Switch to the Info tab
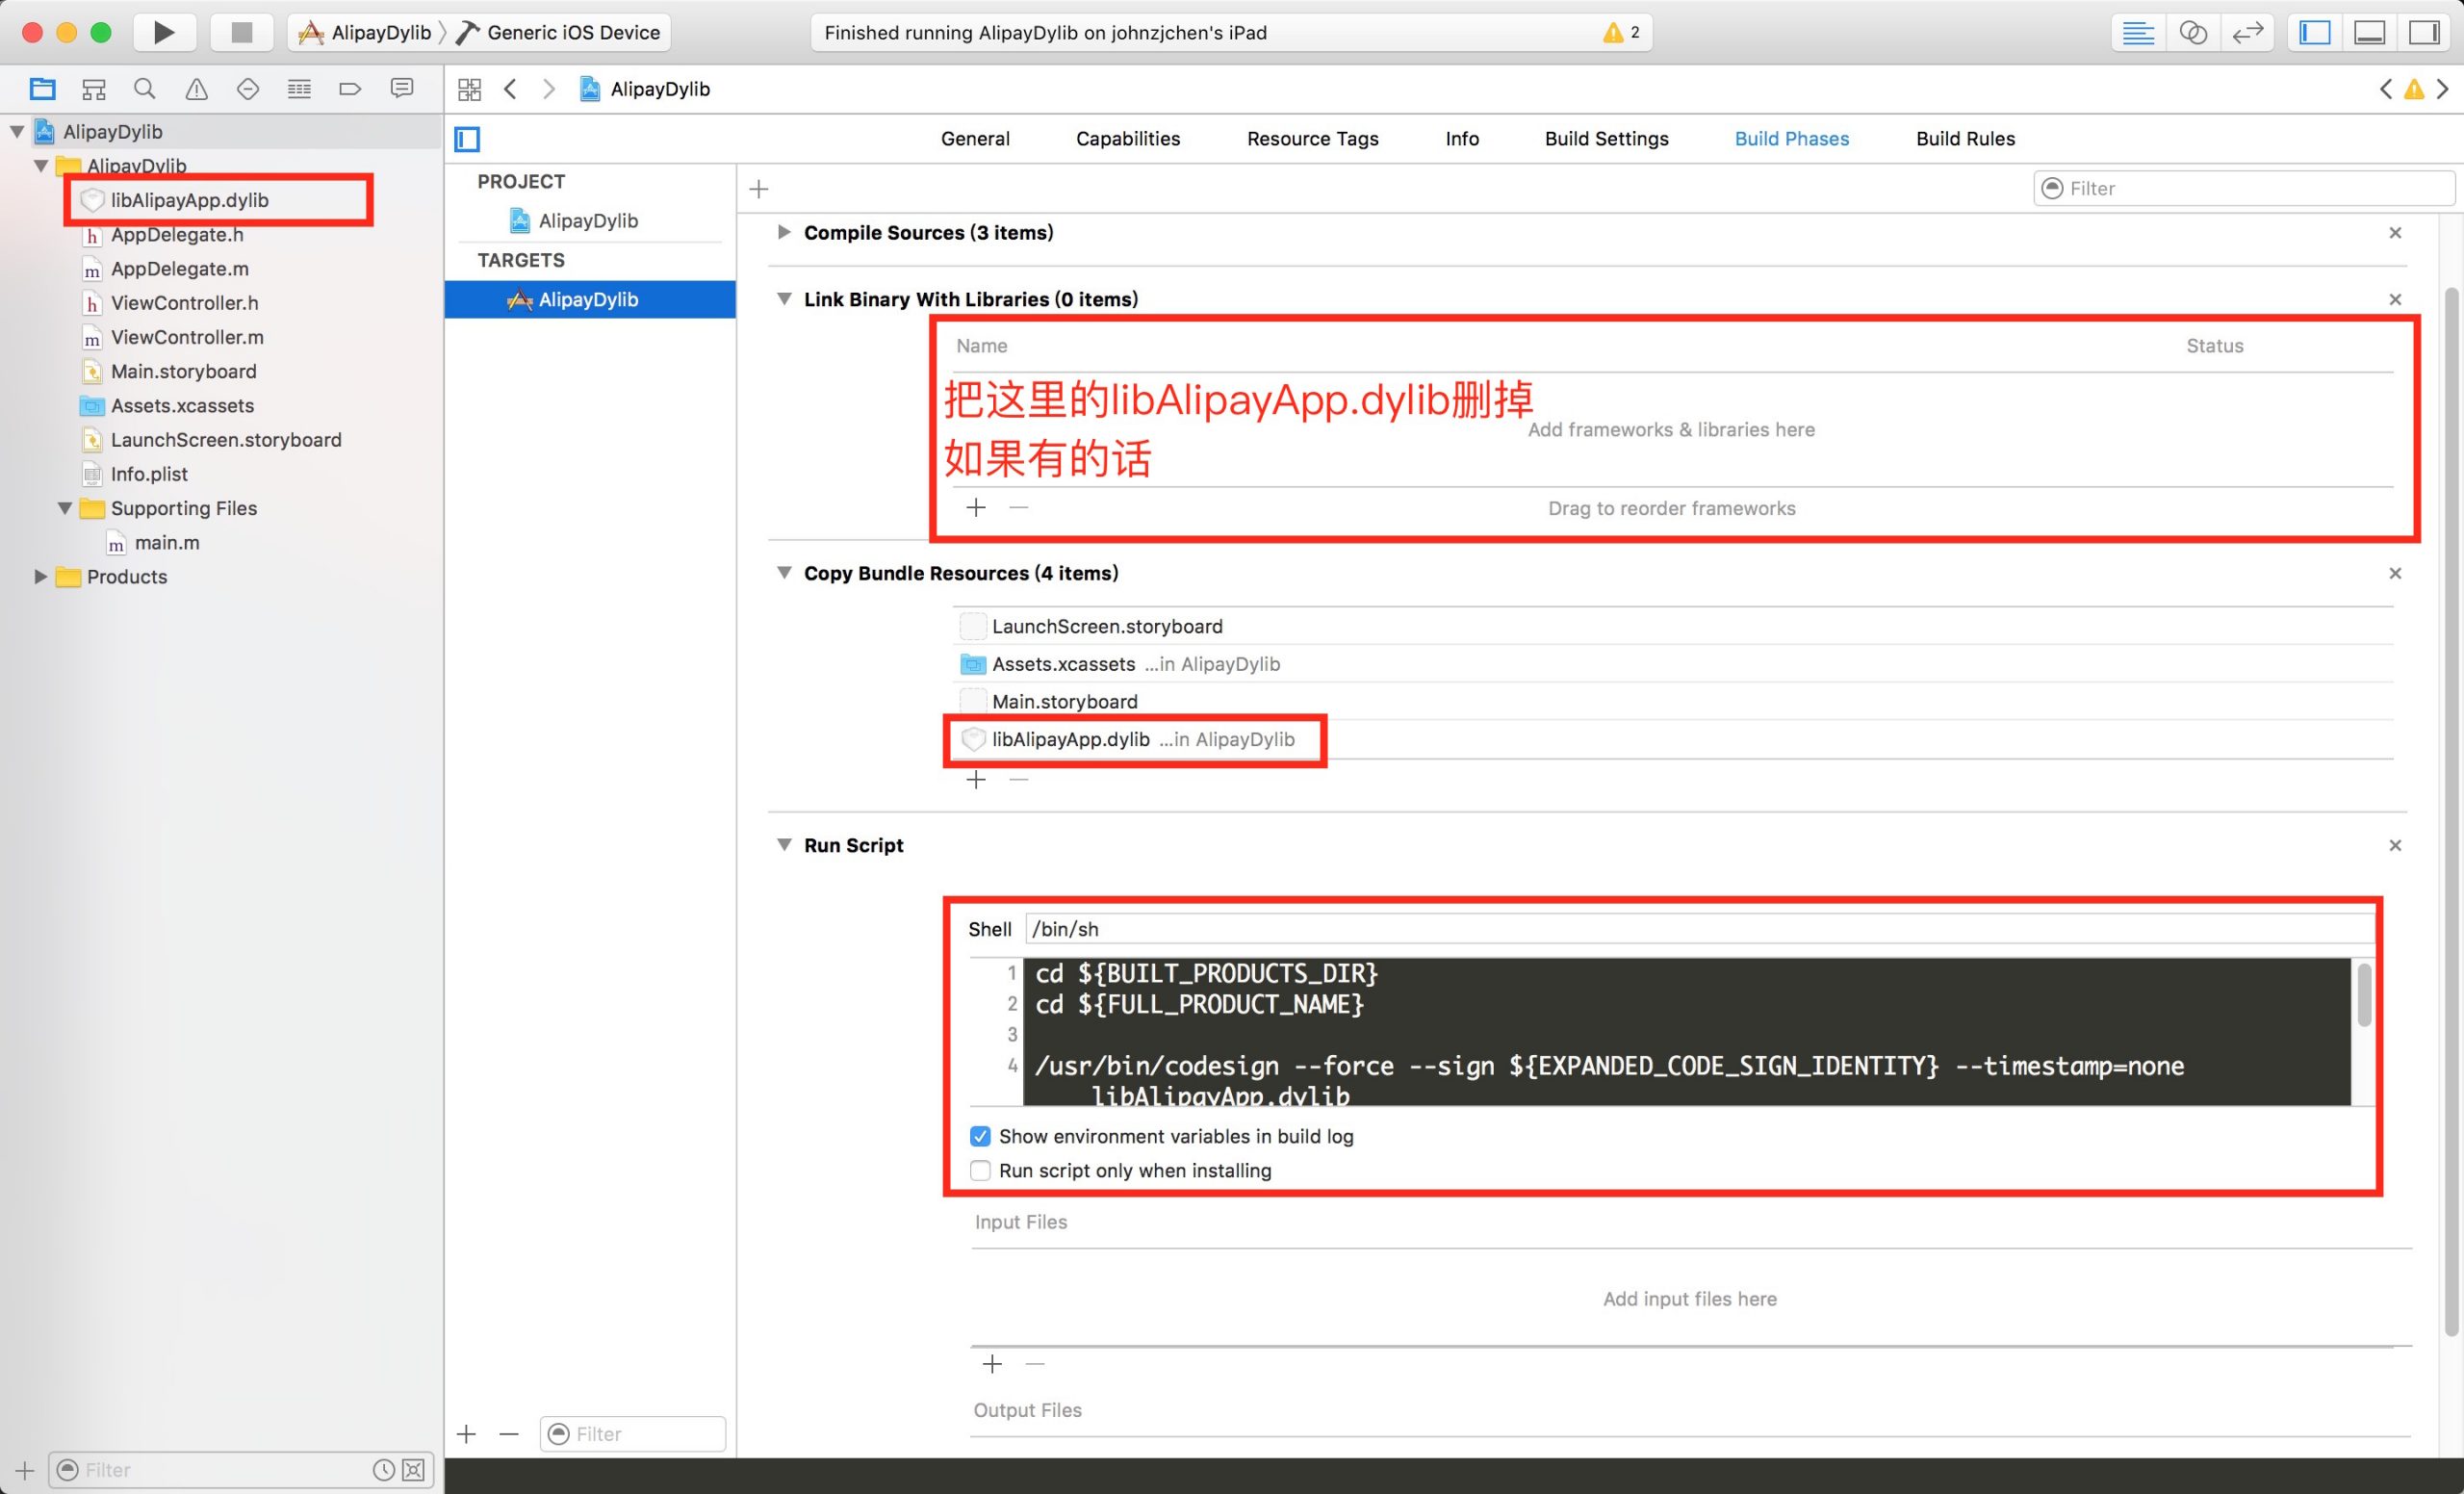The image size is (2464, 1494). pos(1462,139)
